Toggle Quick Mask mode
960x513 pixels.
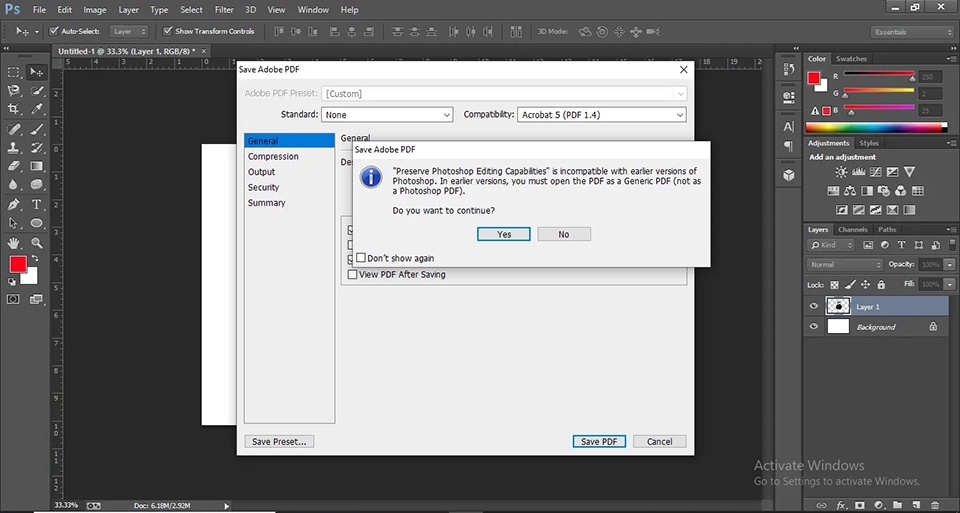pos(13,299)
